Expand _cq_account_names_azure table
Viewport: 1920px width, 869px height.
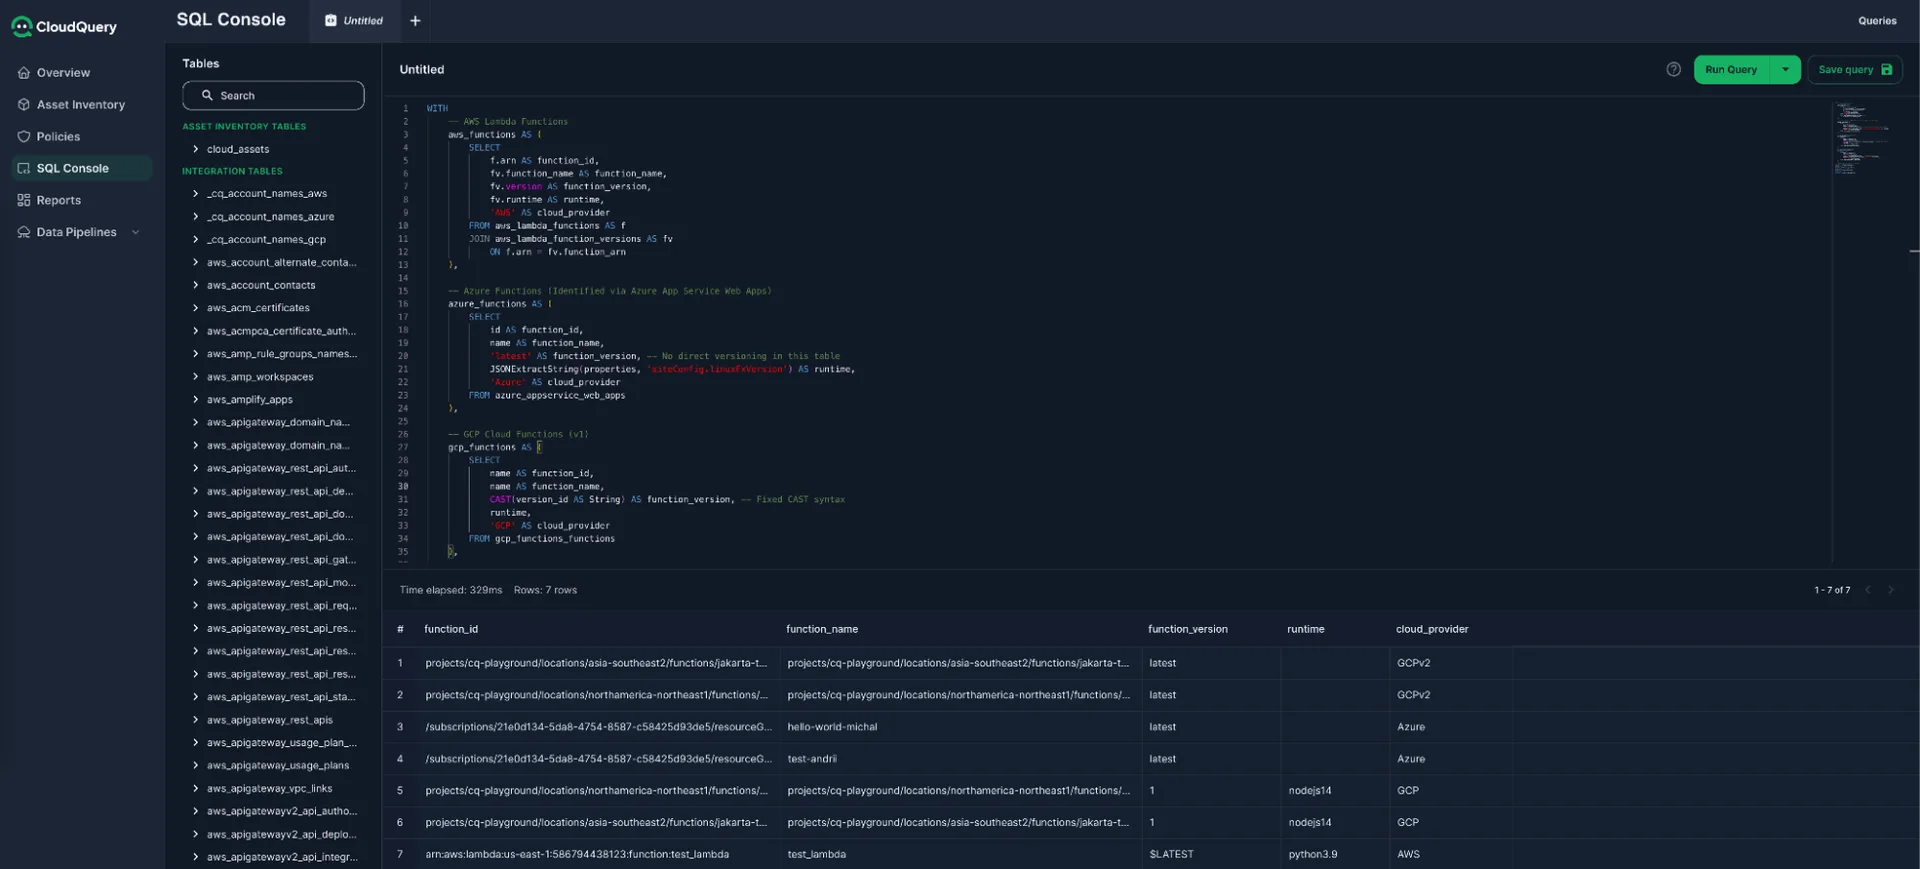(x=195, y=217)
